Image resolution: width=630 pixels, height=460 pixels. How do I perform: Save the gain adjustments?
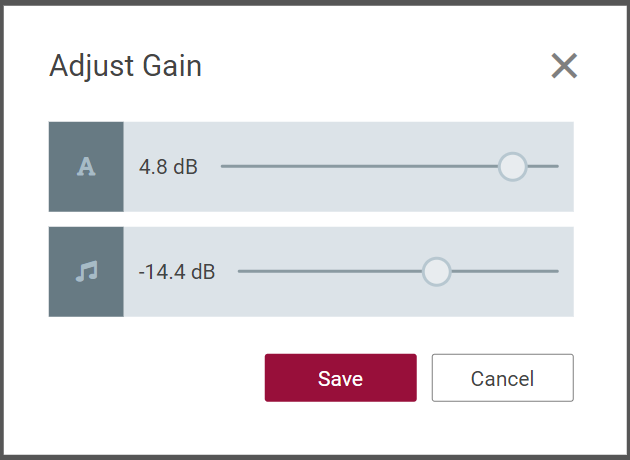(340, 378)
